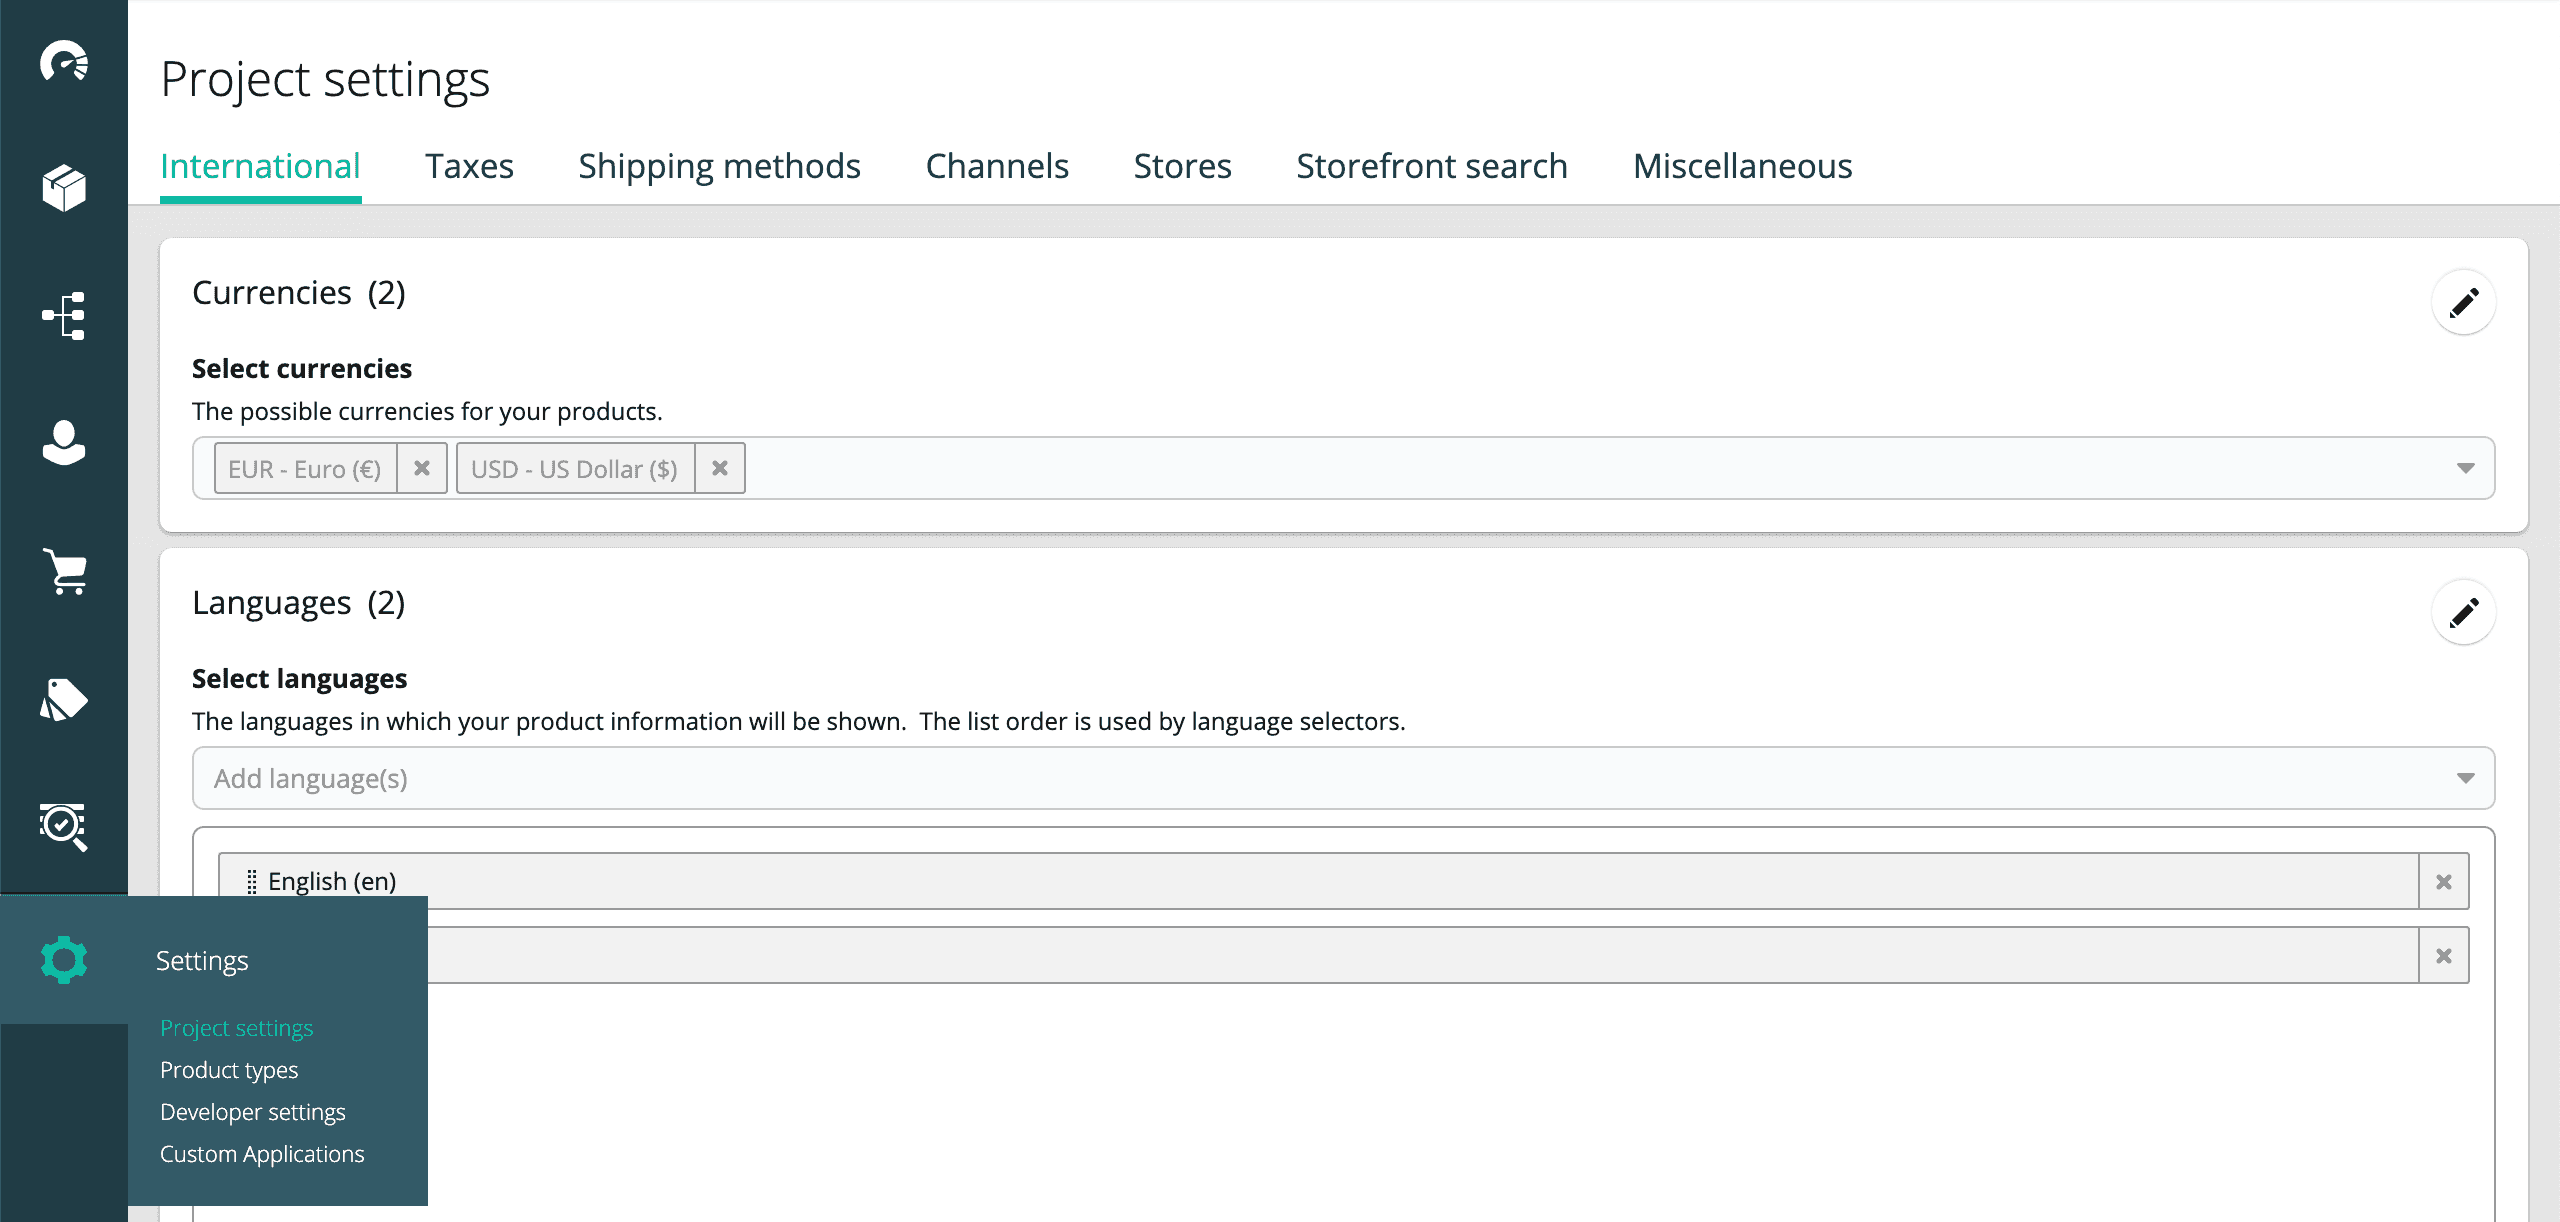The height and width of the screenshot is (1222, 2560).
Task: Remove the USD - US Dollar tag
Action: click(720, 468)
